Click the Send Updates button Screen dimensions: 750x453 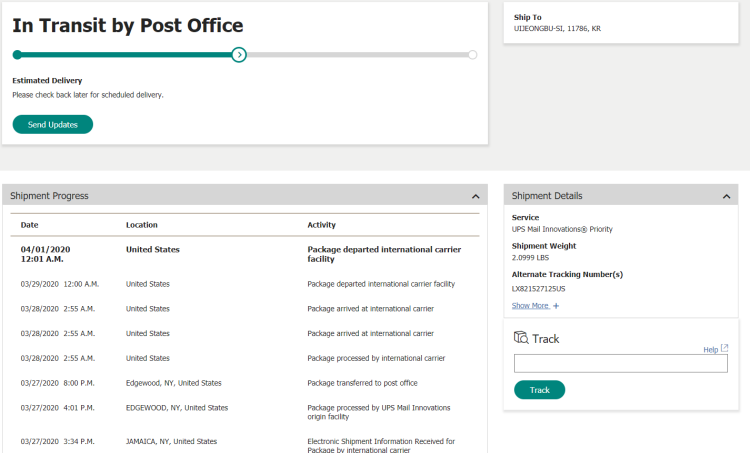pos(53,124)
